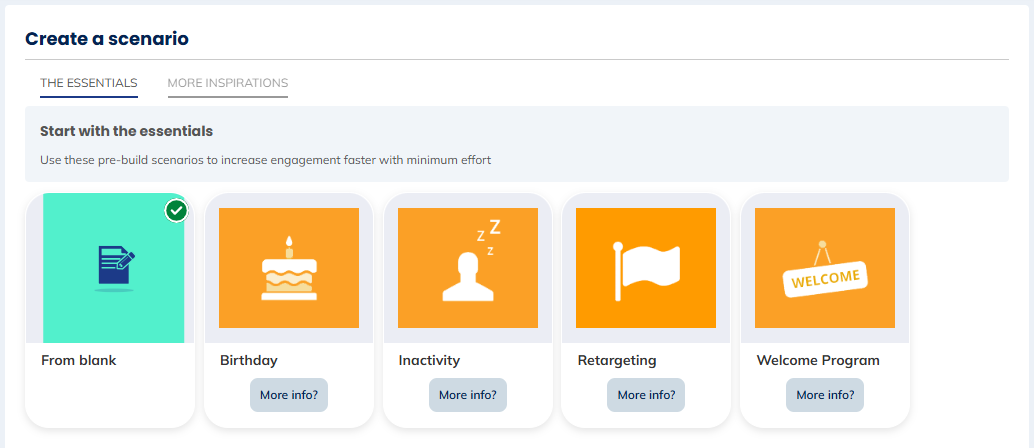
Task: Click More info under Welcome Program
Action: pos(825,395)
